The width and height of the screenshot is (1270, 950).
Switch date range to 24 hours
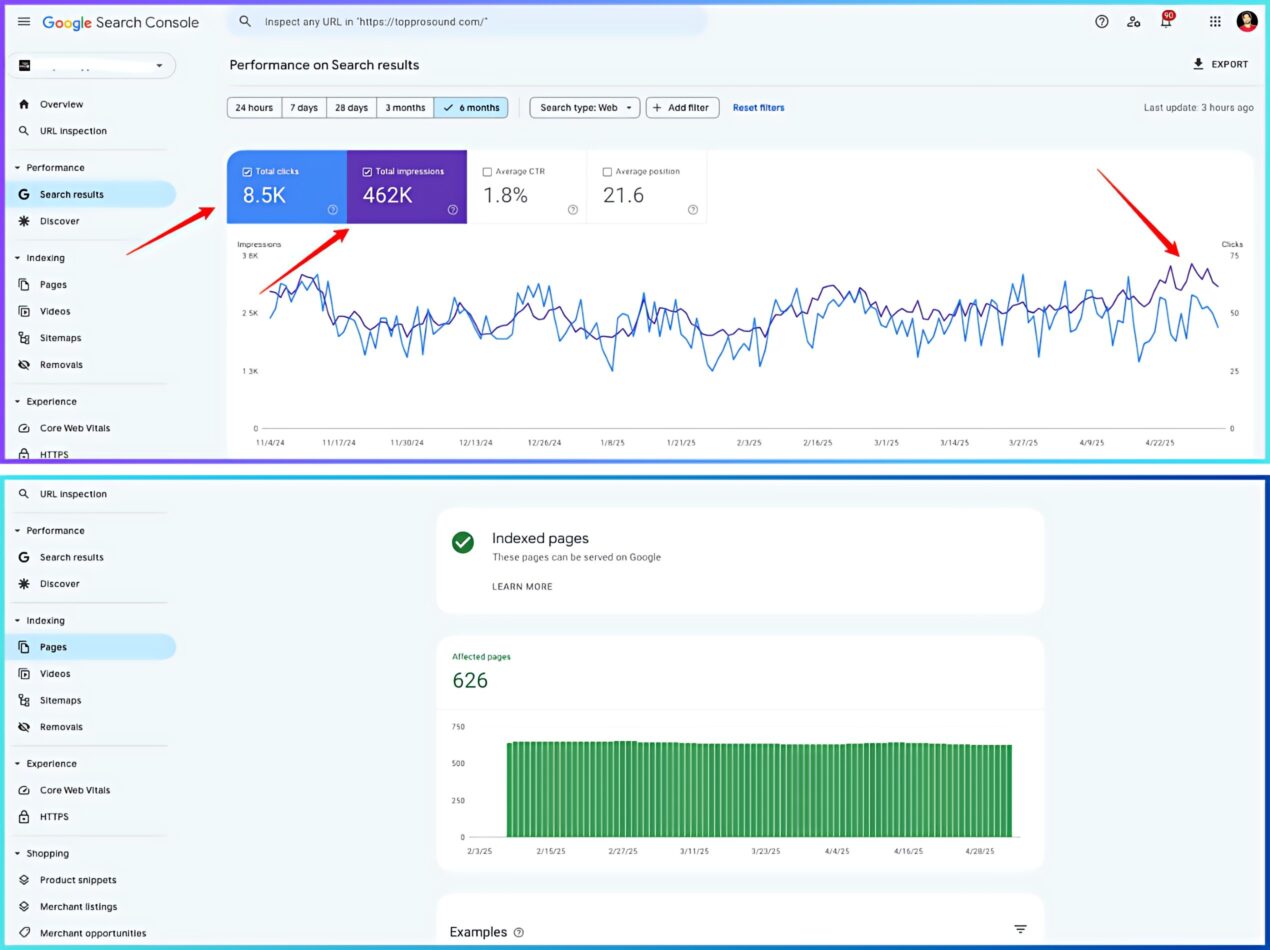point(254,108)
